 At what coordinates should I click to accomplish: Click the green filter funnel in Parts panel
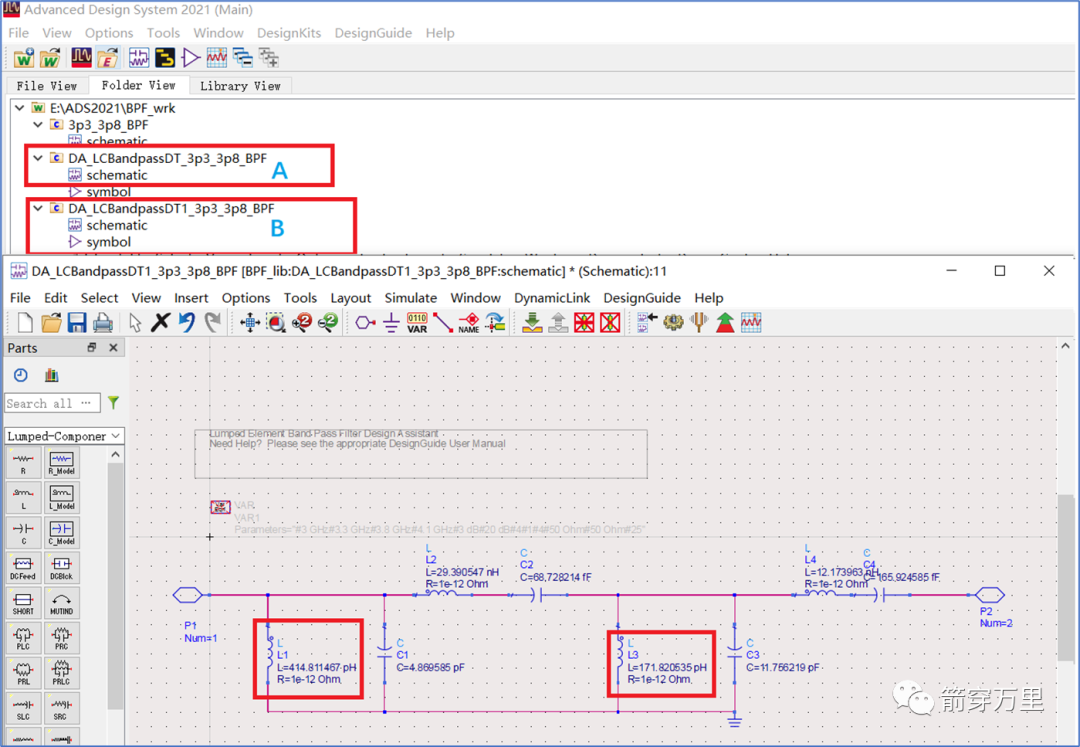[x=114, y=403]
